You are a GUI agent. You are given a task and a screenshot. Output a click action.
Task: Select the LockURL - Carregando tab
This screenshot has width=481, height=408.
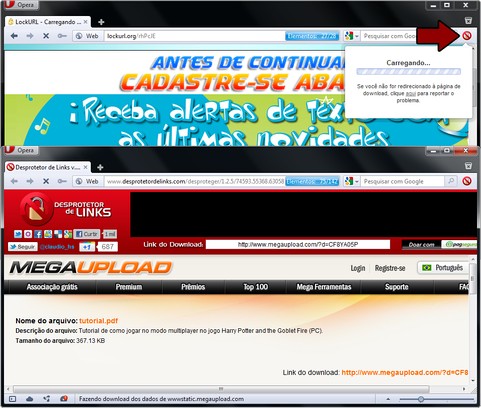pyautogui.click(x=47, y=22)
